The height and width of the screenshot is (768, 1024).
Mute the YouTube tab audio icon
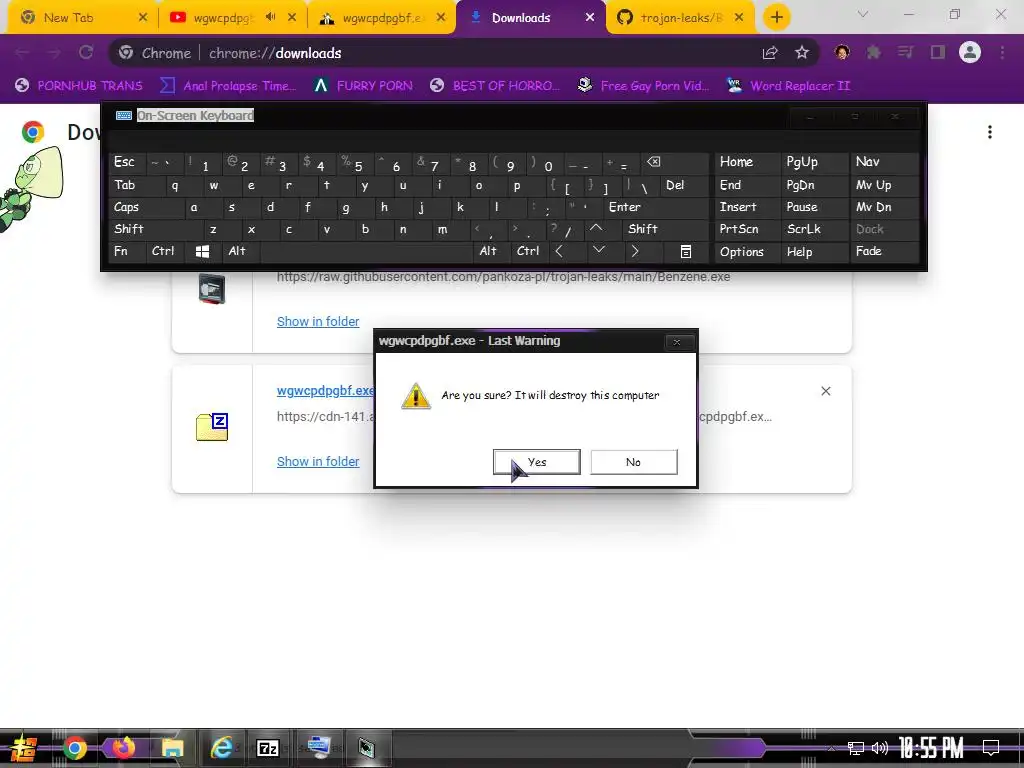(270, 18)
